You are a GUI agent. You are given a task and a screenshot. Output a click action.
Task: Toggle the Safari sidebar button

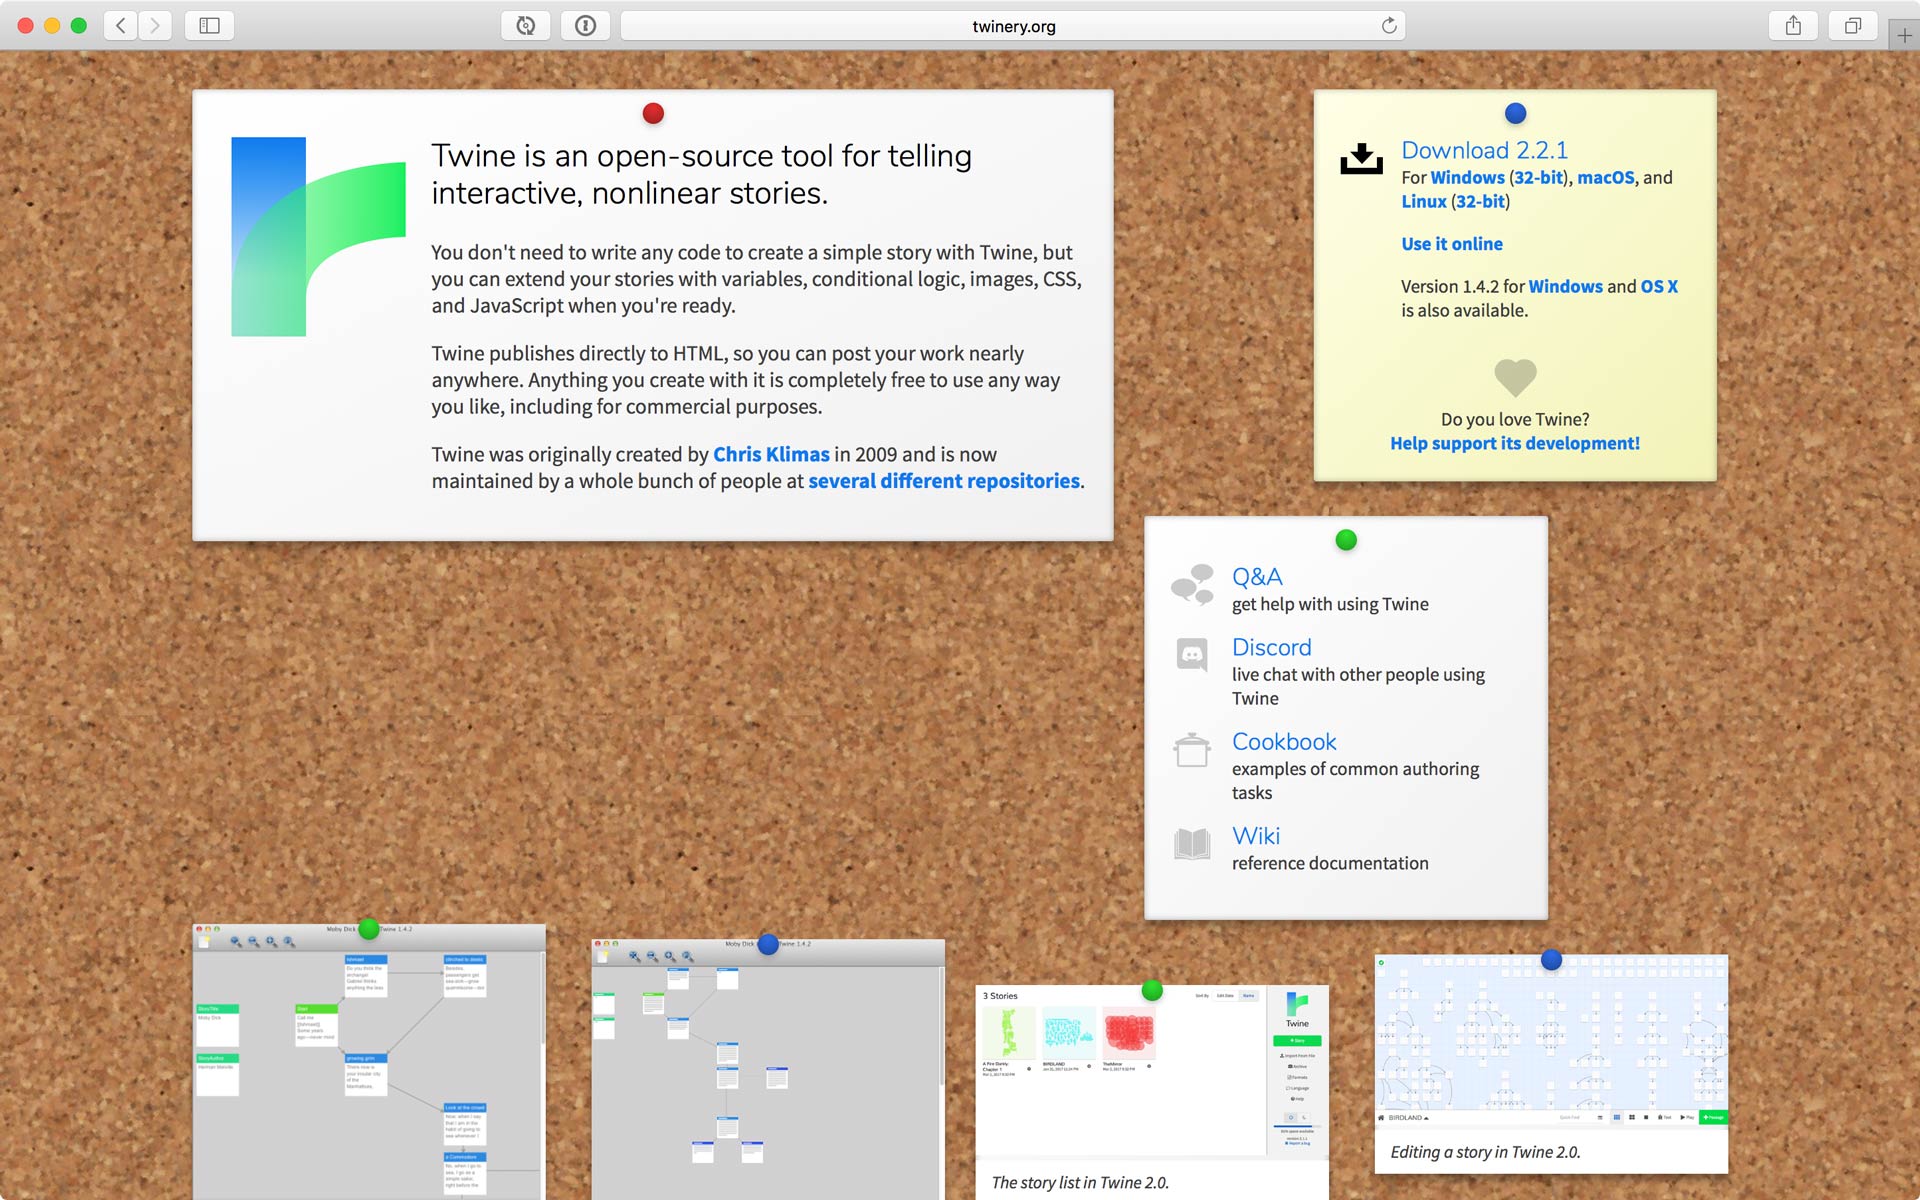(209, 25)
